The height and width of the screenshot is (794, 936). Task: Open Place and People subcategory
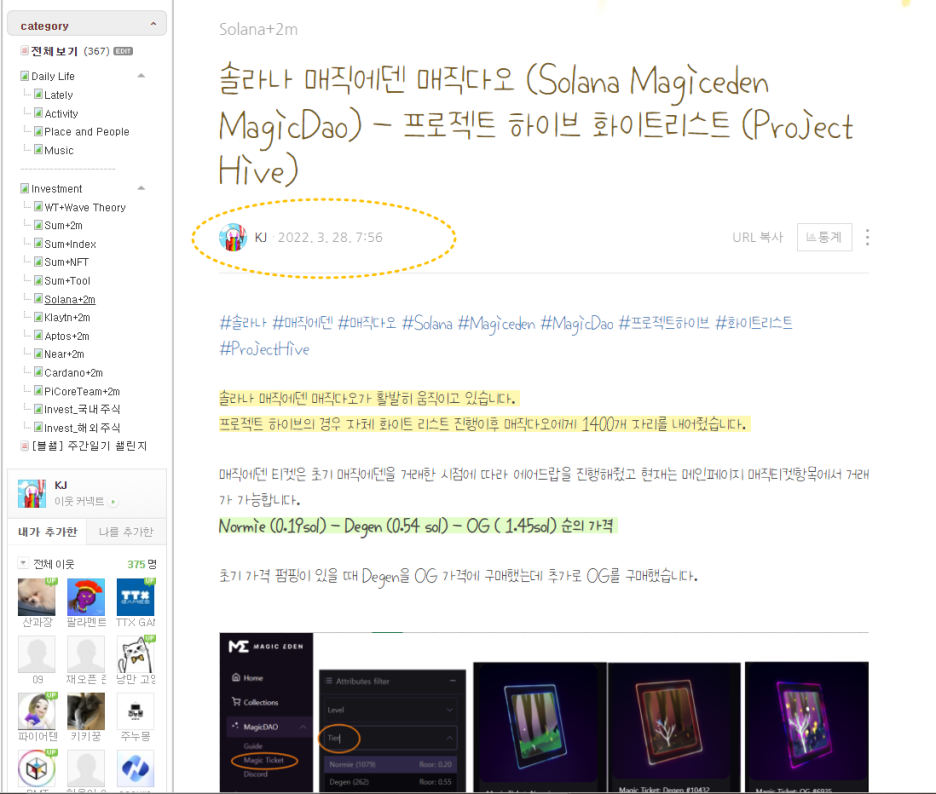click(87, 132)
